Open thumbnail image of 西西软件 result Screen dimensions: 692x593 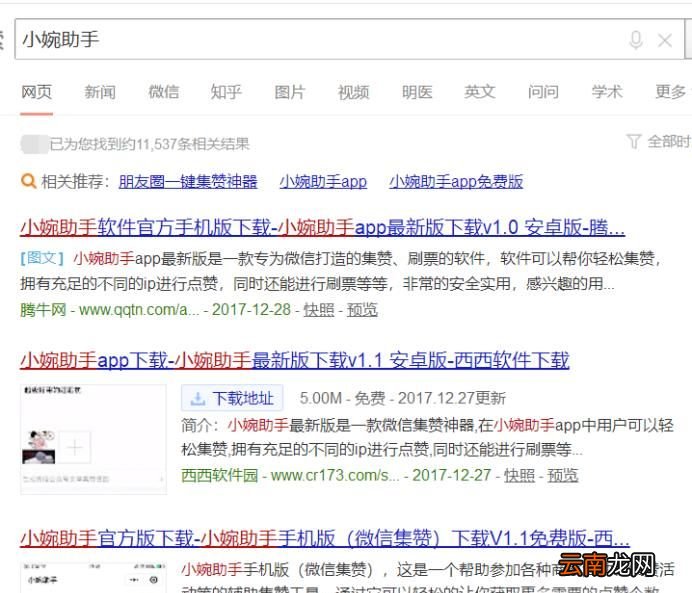[94, 439]
